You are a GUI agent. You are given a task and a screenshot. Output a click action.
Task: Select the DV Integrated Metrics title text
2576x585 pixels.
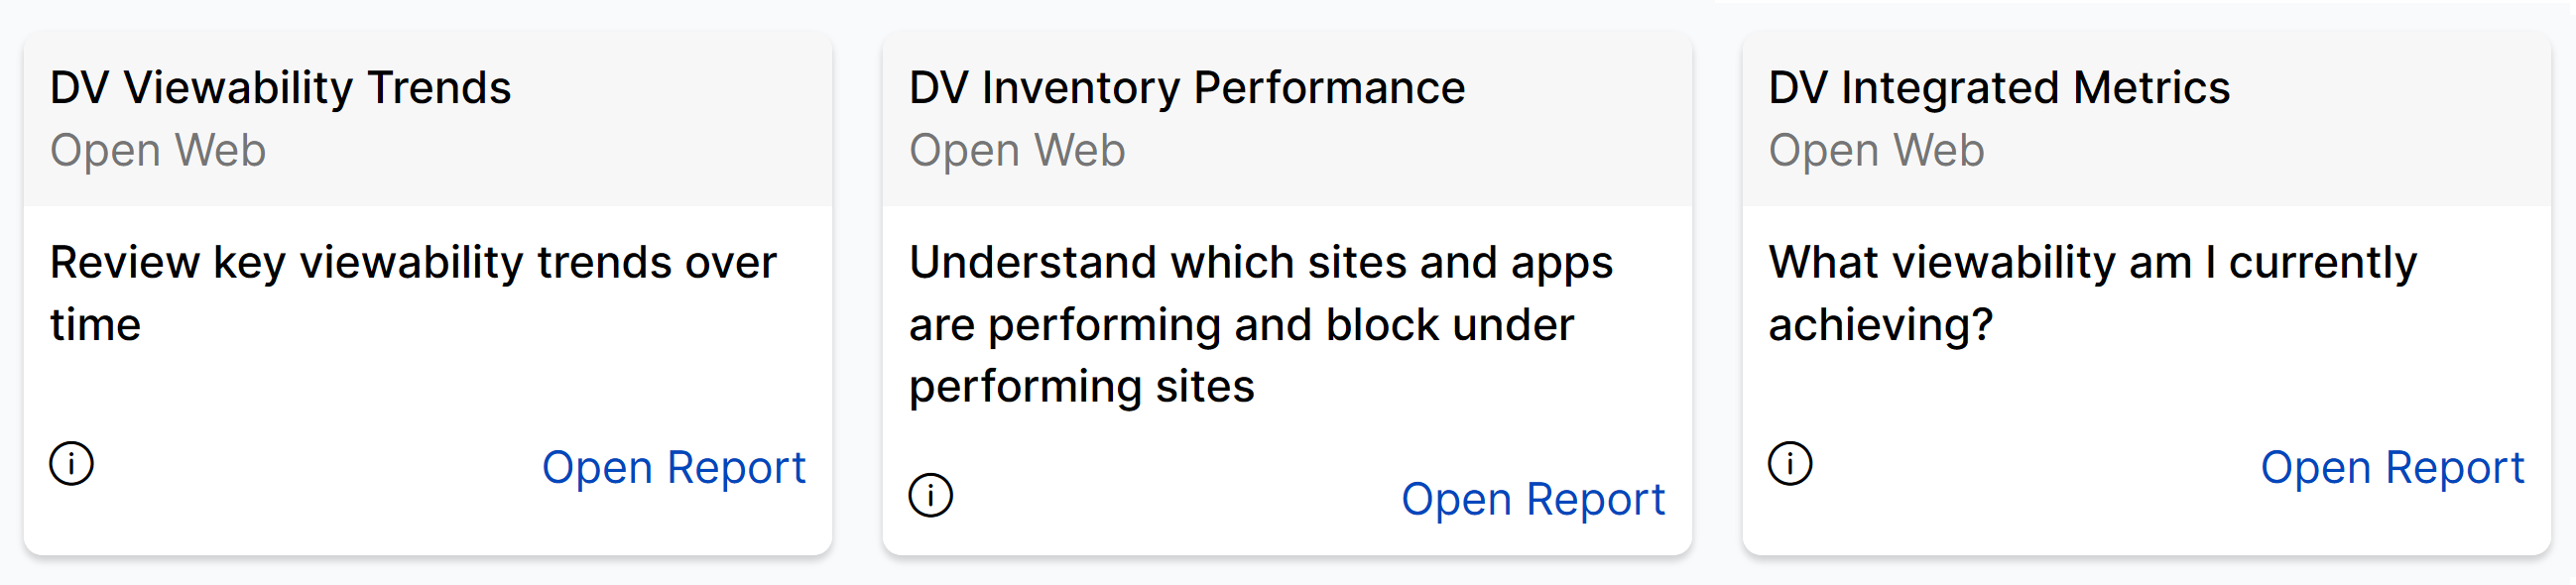(x=1998, y=88)
